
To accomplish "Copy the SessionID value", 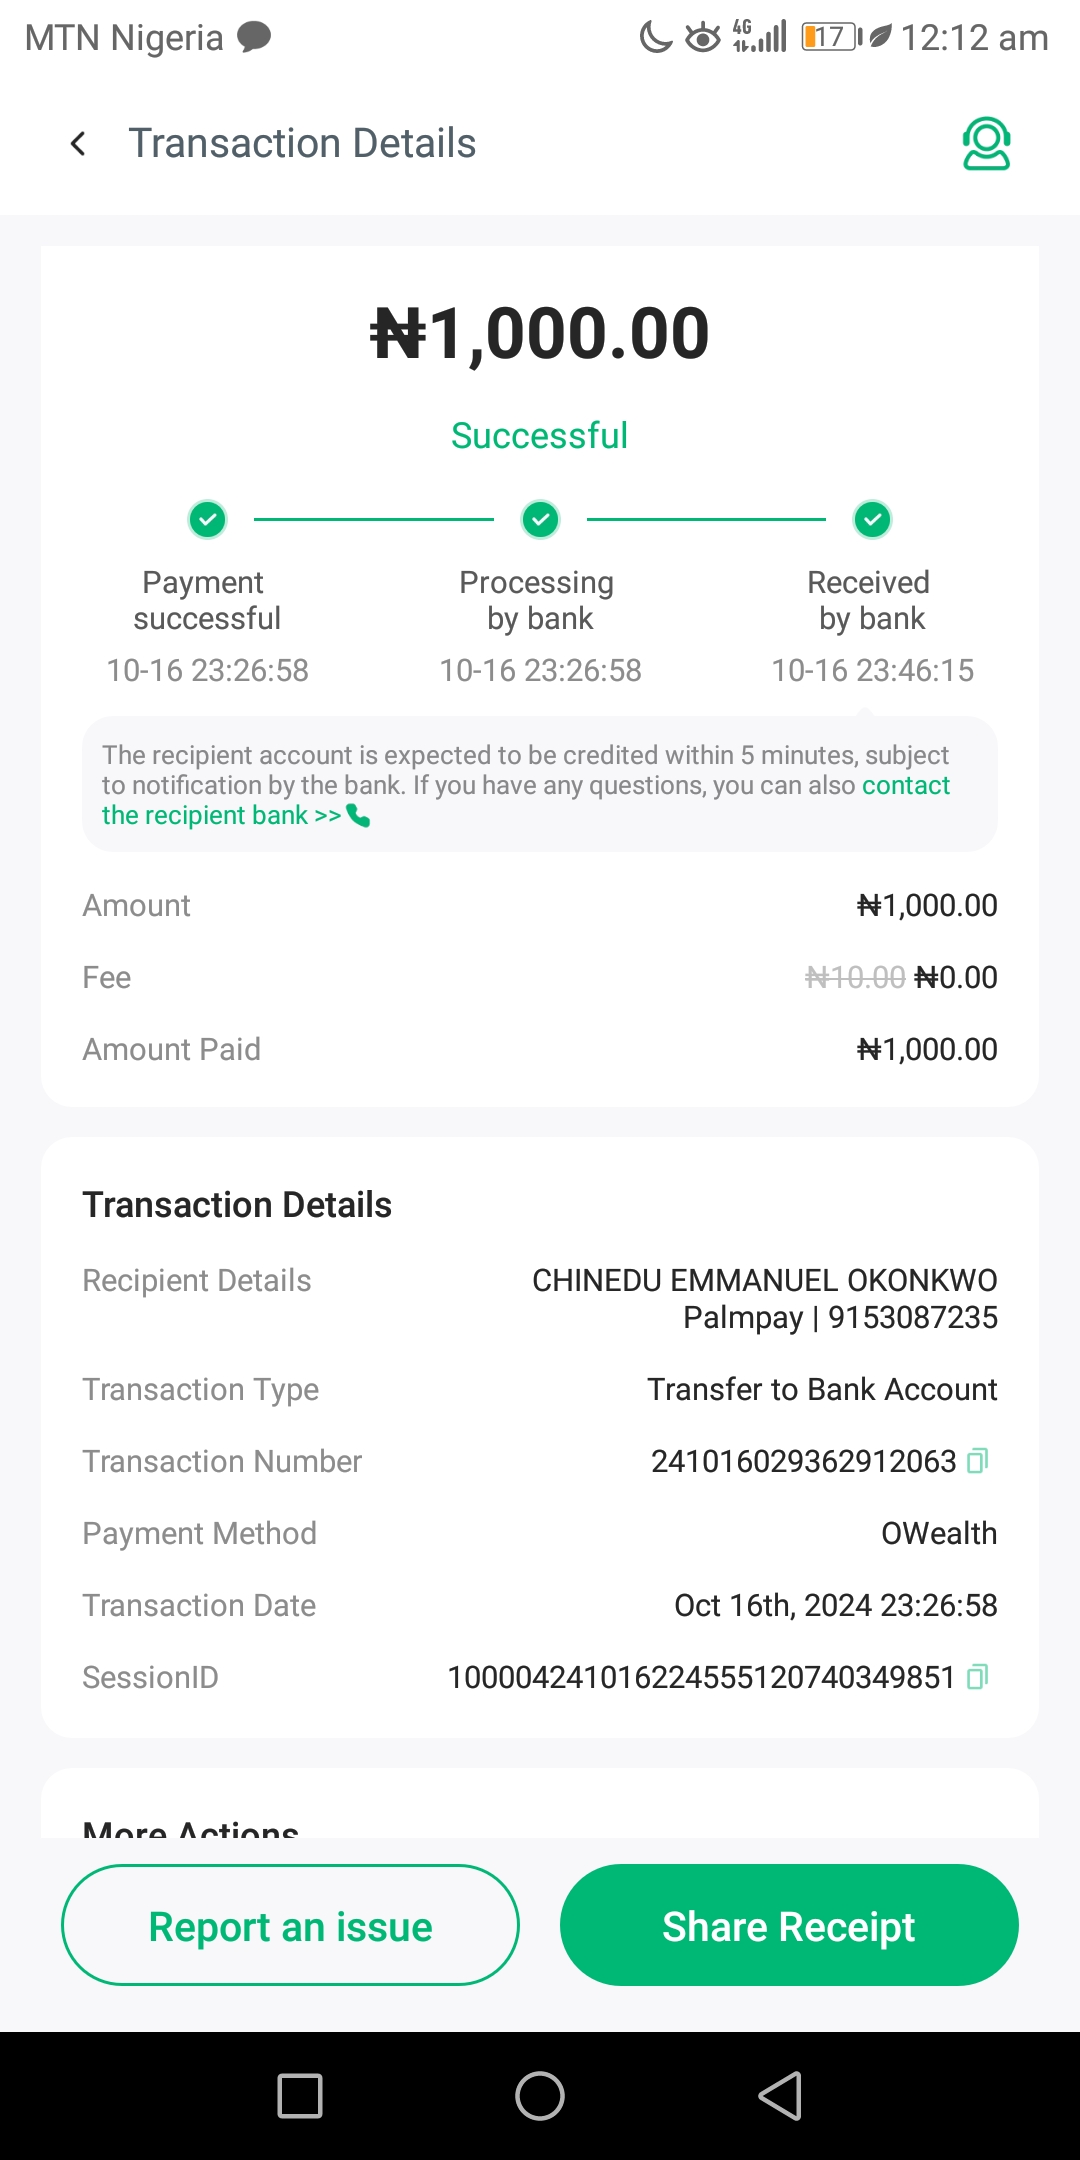I will pyautogui.click(x=977, y=1677).
